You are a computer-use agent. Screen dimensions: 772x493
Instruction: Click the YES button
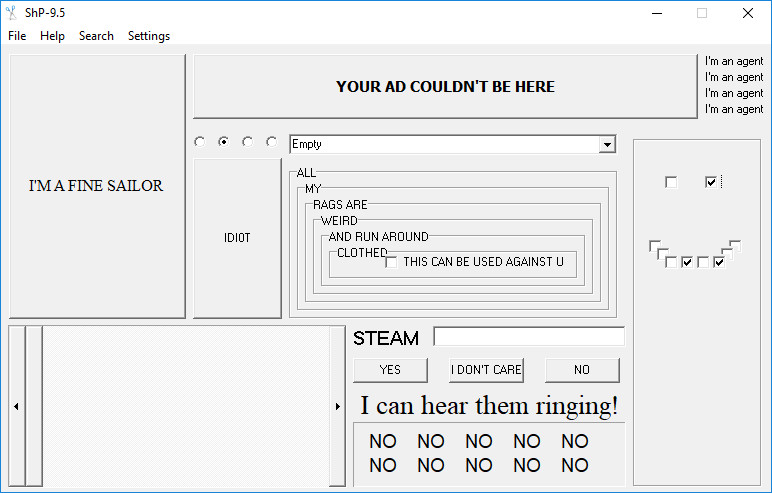pyautogui.click(x=390, y=370)
